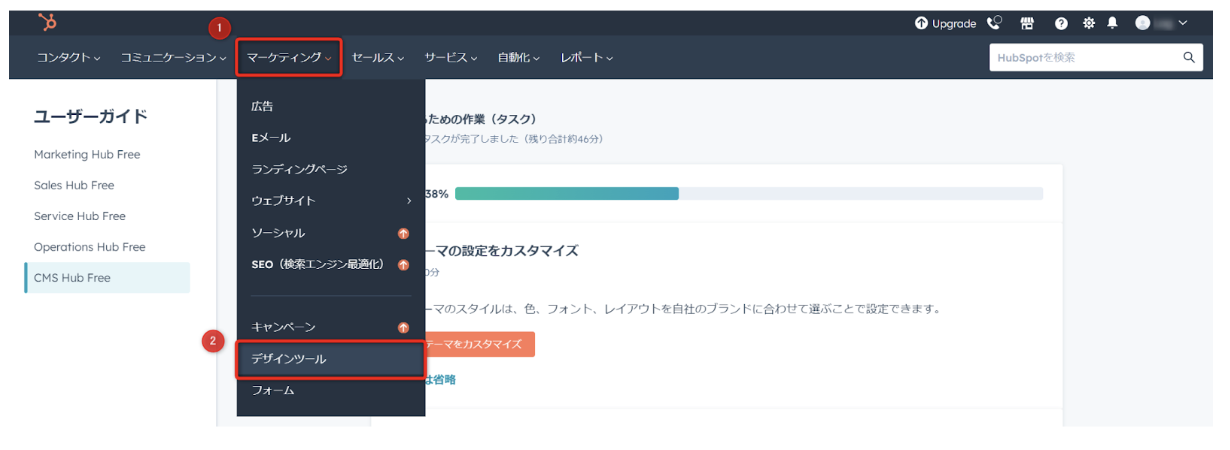Viewport: 1230px width, 450px height.
Task: Open Operations Hub Free guide
Action: click(x=90, y=247)
